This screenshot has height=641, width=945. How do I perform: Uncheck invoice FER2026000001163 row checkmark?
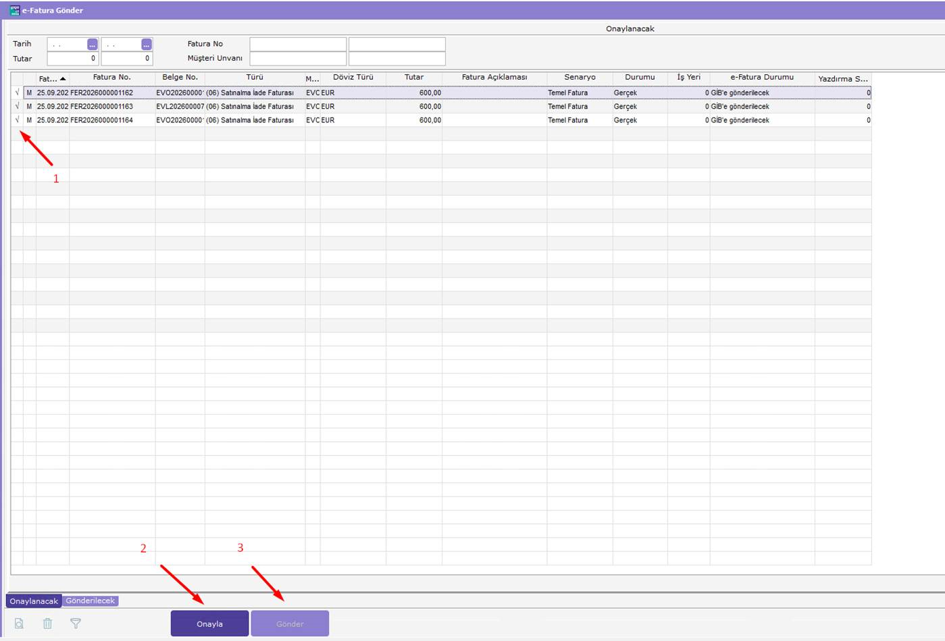point(17,106)
